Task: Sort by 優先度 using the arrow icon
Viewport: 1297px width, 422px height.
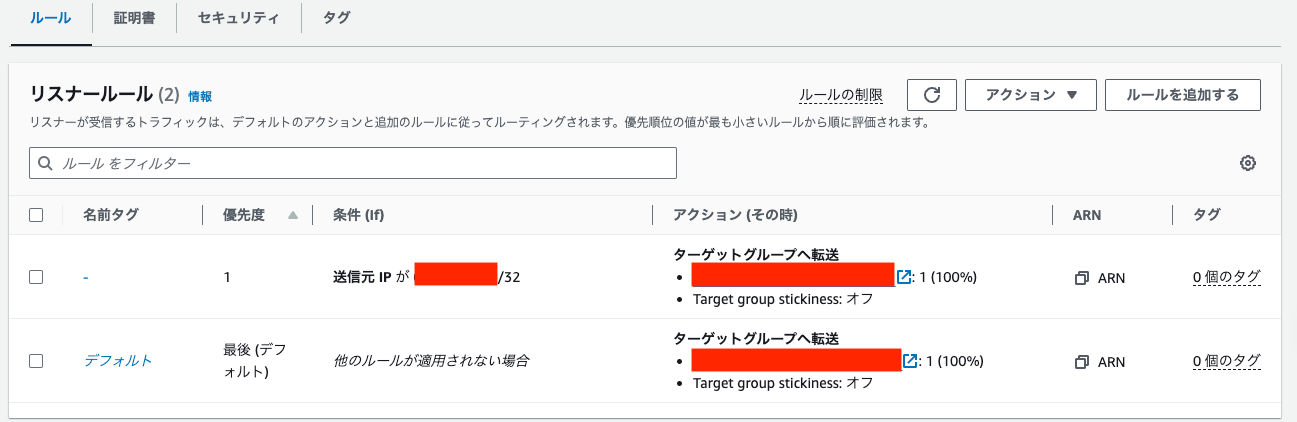Action: coord(293,215)
